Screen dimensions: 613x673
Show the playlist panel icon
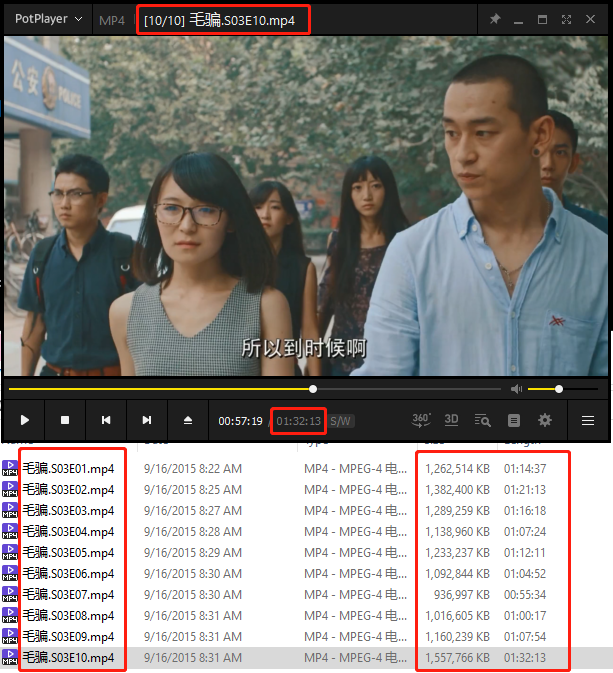coord(514,420)
